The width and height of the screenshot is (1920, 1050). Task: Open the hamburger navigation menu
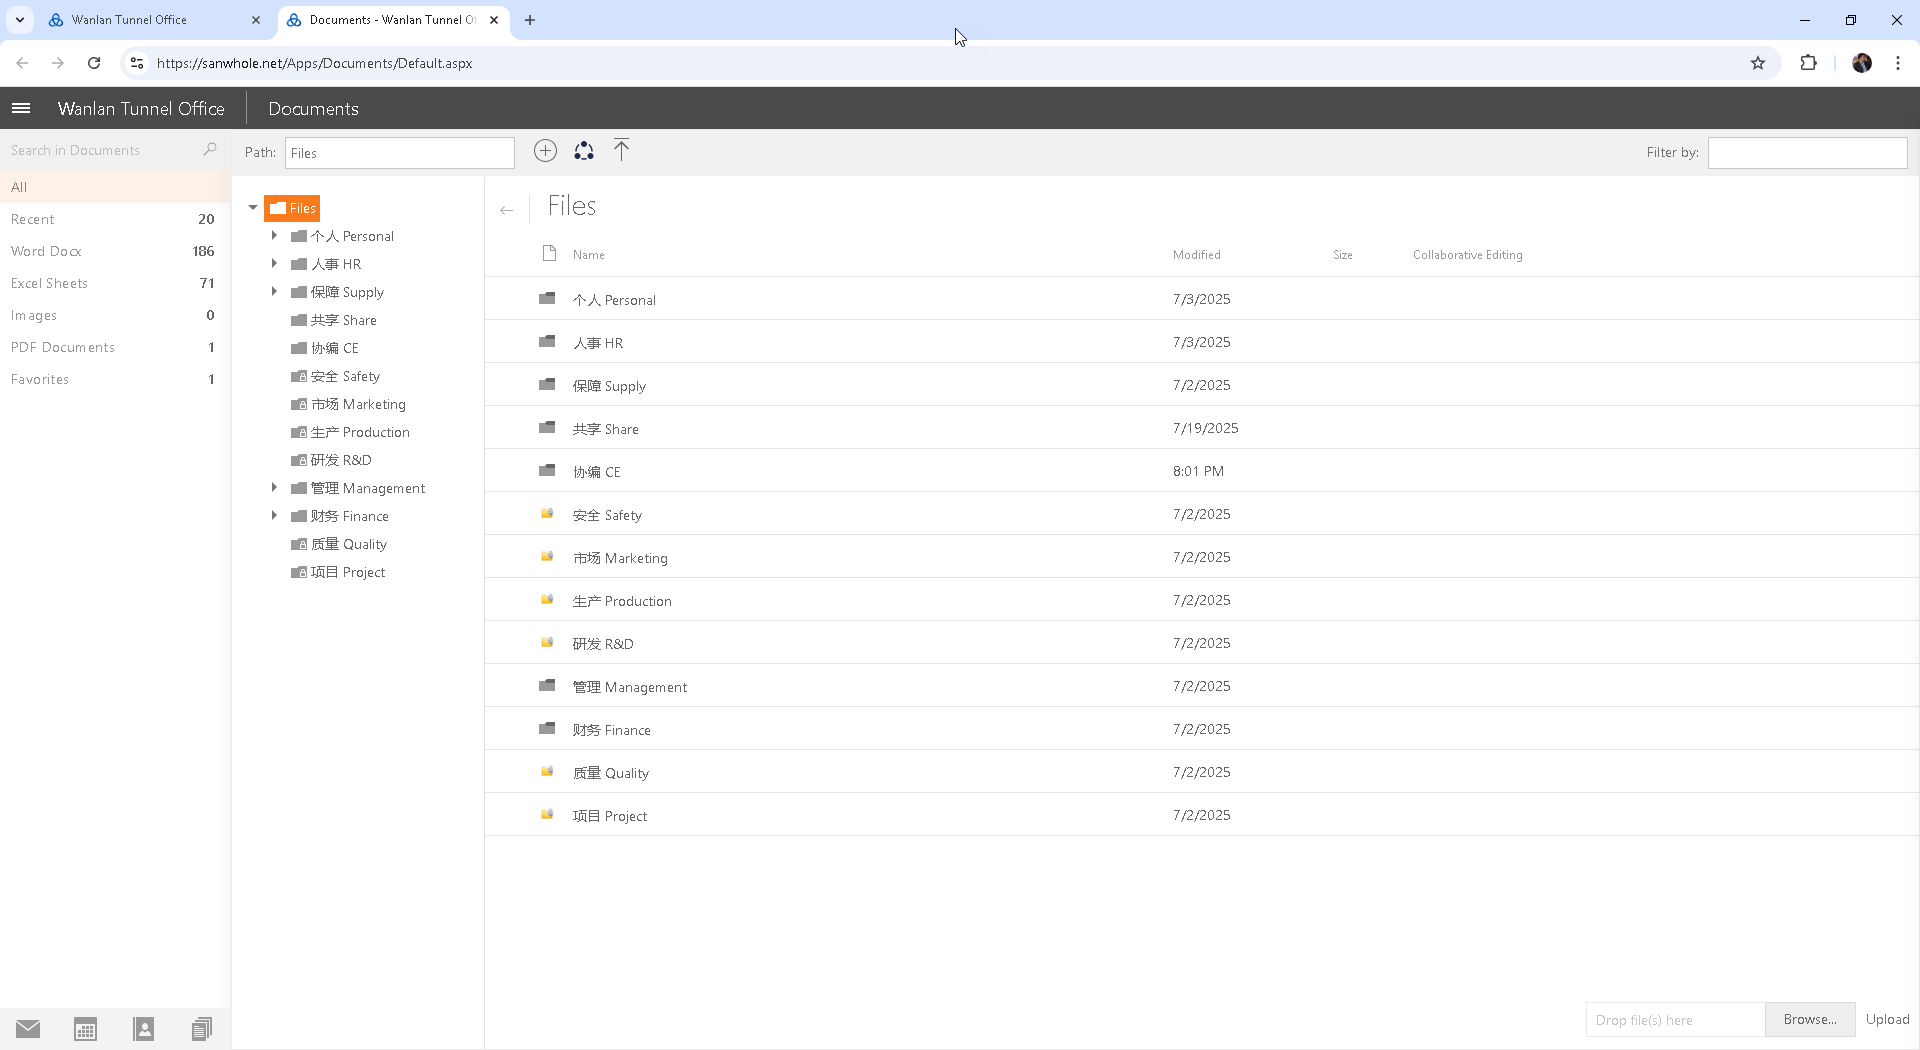click(x=21, y=108)
